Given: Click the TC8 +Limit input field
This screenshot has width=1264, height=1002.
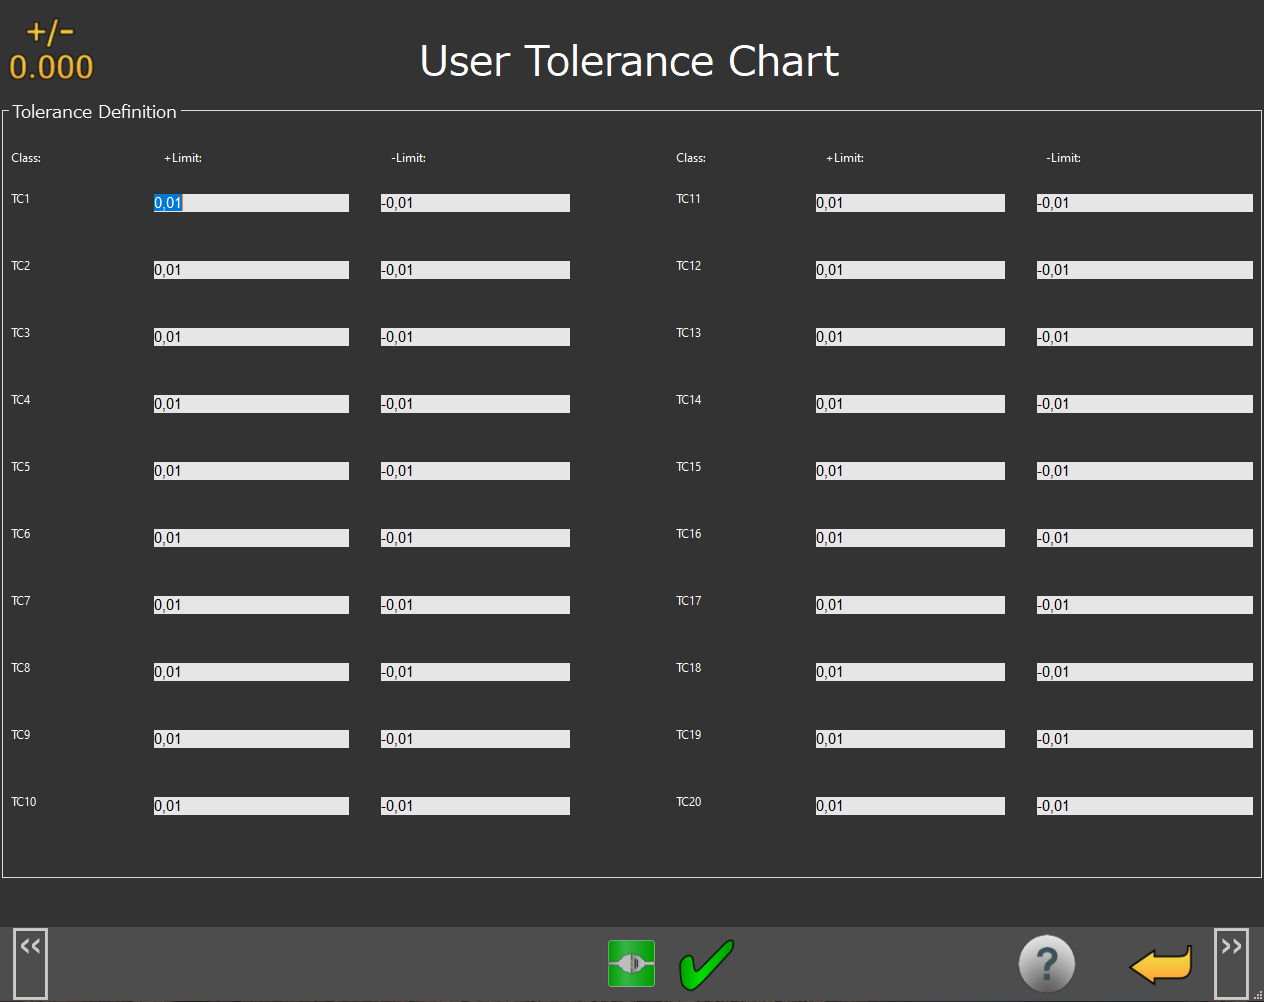Looking at the screenshot, I should click(x=251, y=672).
